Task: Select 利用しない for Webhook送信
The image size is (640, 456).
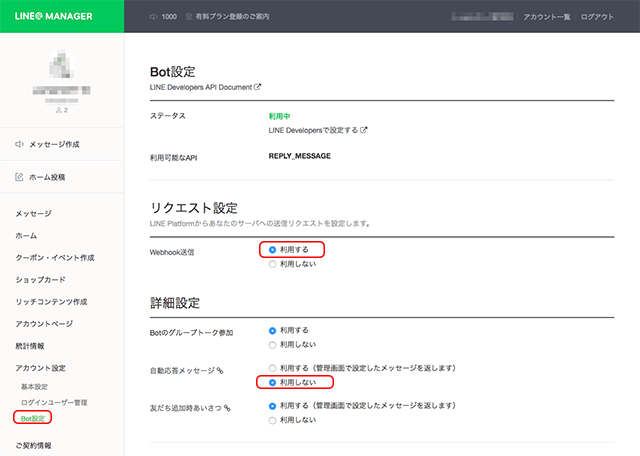Action: click(273, 265)
